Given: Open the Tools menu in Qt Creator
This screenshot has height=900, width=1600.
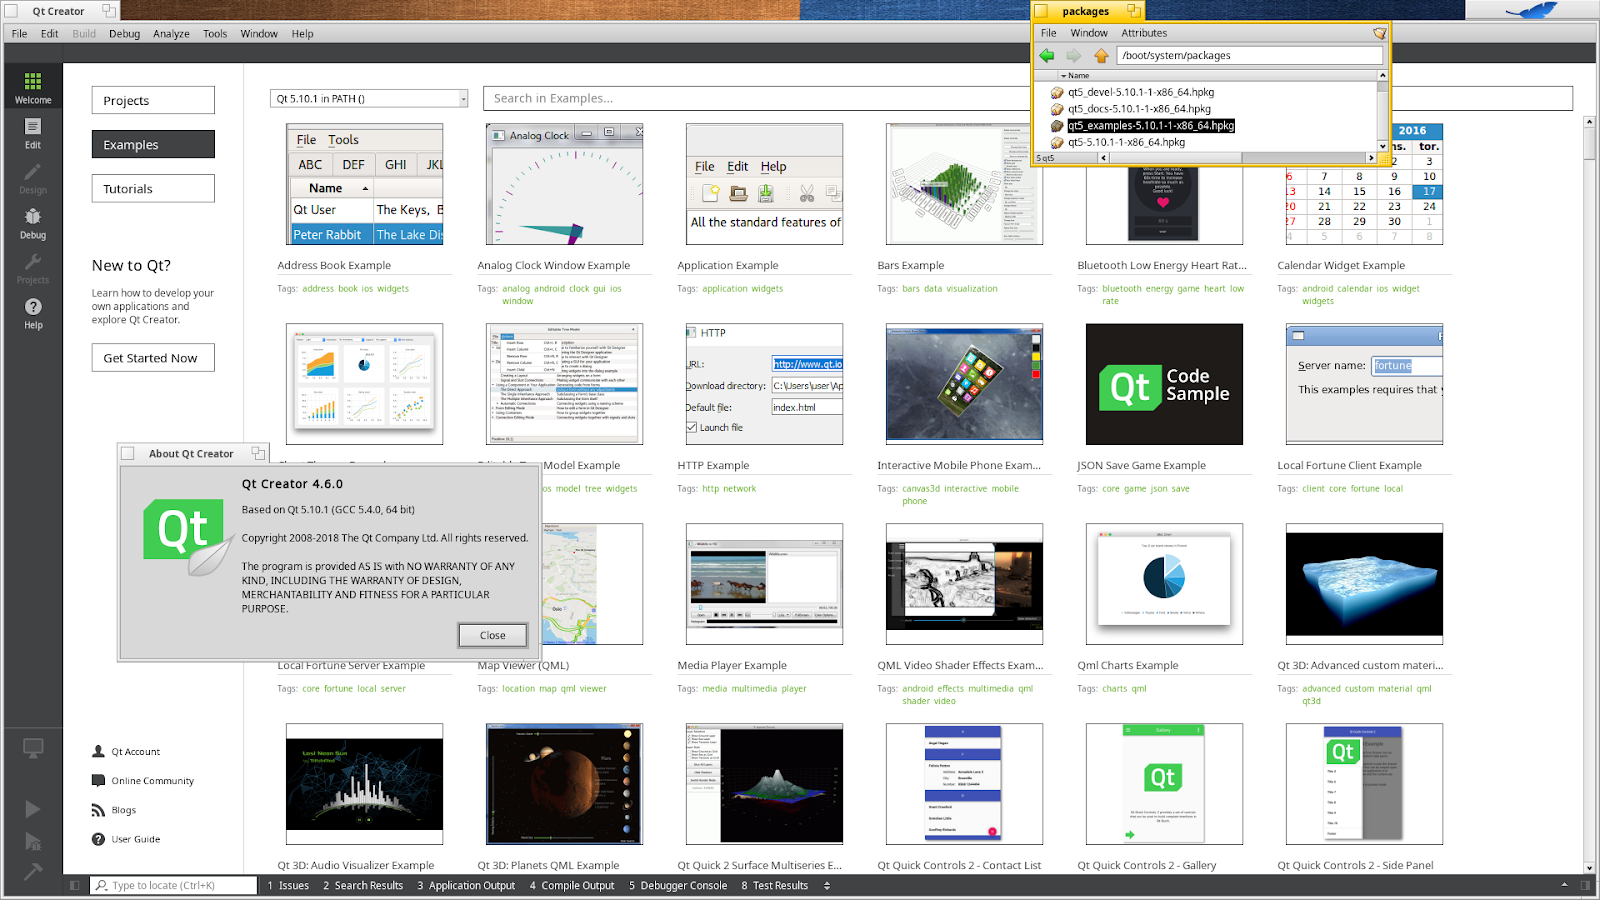Looking at the screenshot, I should [x=215, y=33].
